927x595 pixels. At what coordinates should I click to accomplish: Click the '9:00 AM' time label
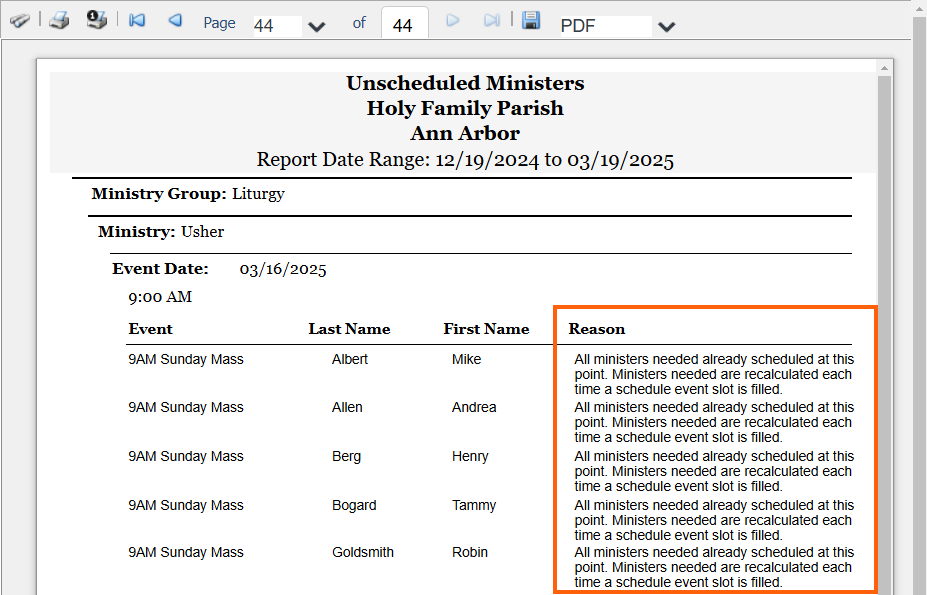(160, 297)
